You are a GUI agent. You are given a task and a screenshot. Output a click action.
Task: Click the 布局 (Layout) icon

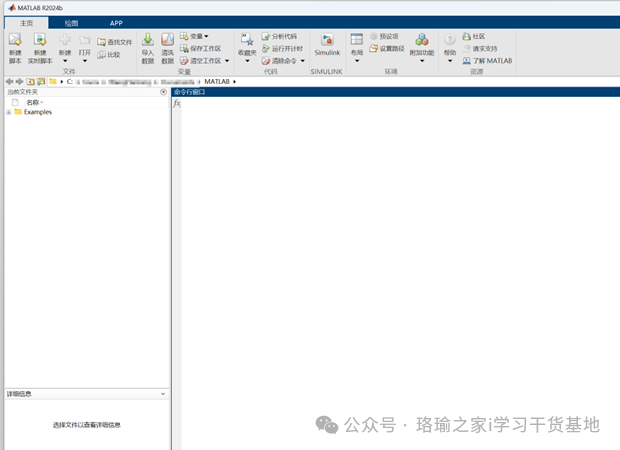coord(356,39)
